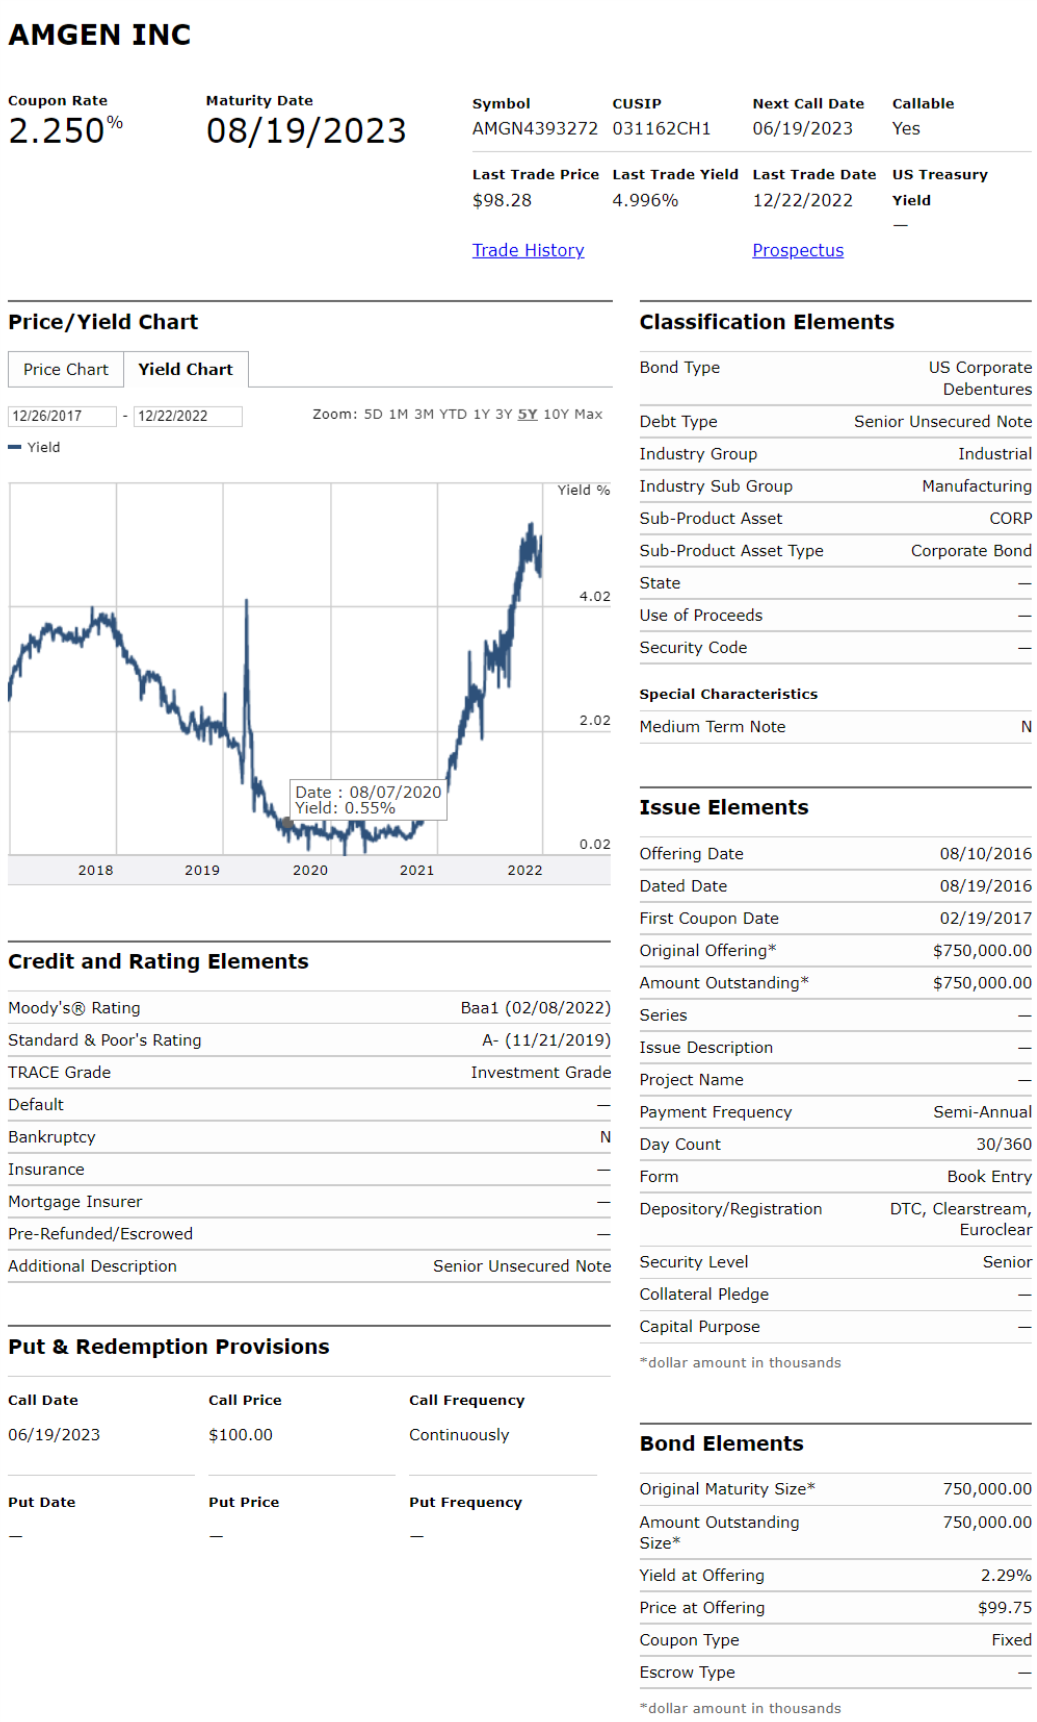This screenshot has height=1722, width=1037.
Task: Open the Prospectus link
Action: (798, 250)
